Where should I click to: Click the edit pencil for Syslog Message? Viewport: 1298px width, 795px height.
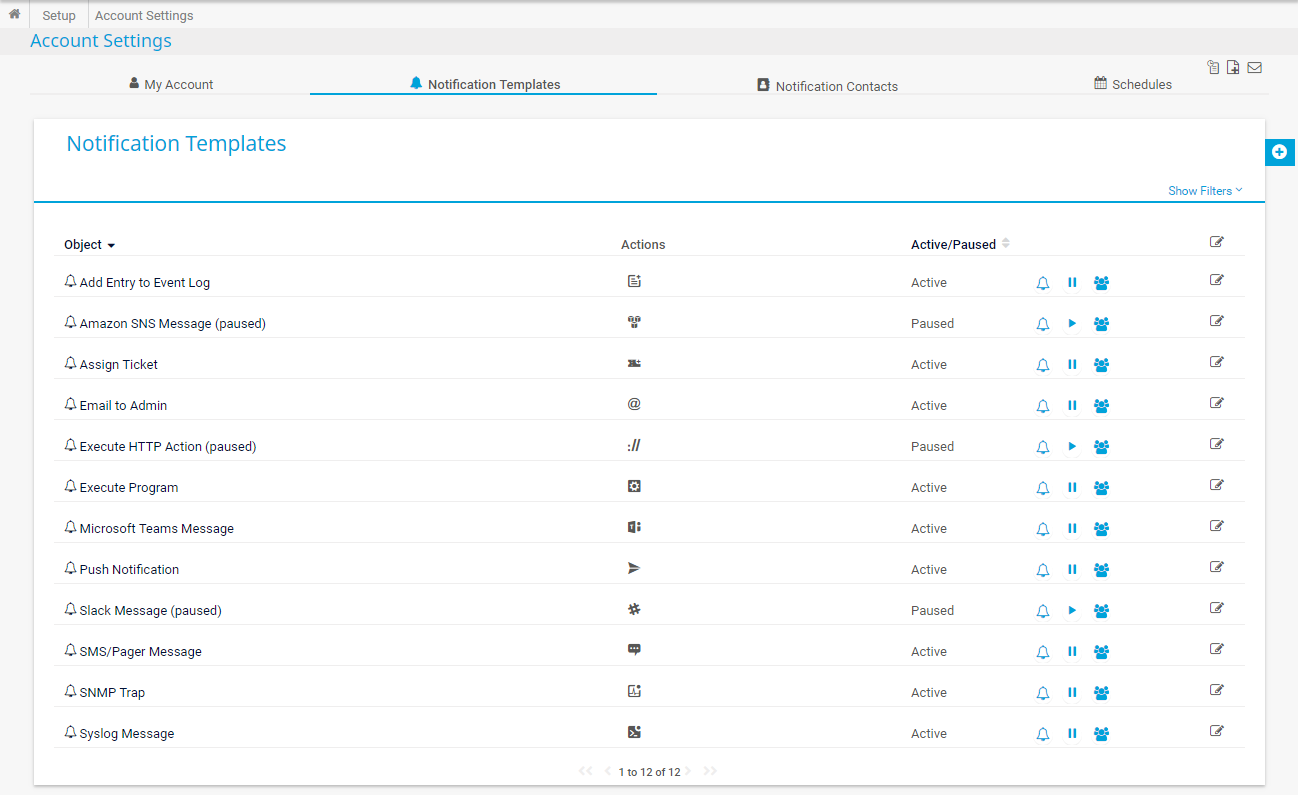[1216, 731]
